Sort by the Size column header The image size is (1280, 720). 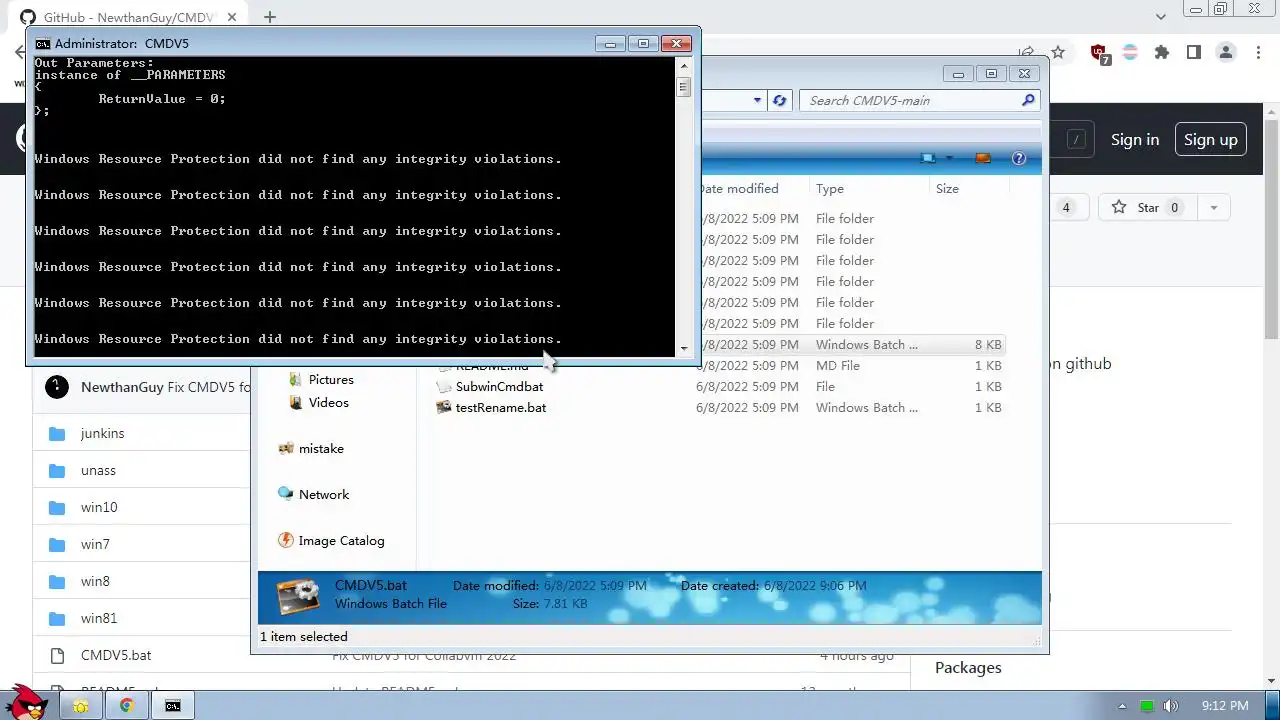(x=947, y=188)
